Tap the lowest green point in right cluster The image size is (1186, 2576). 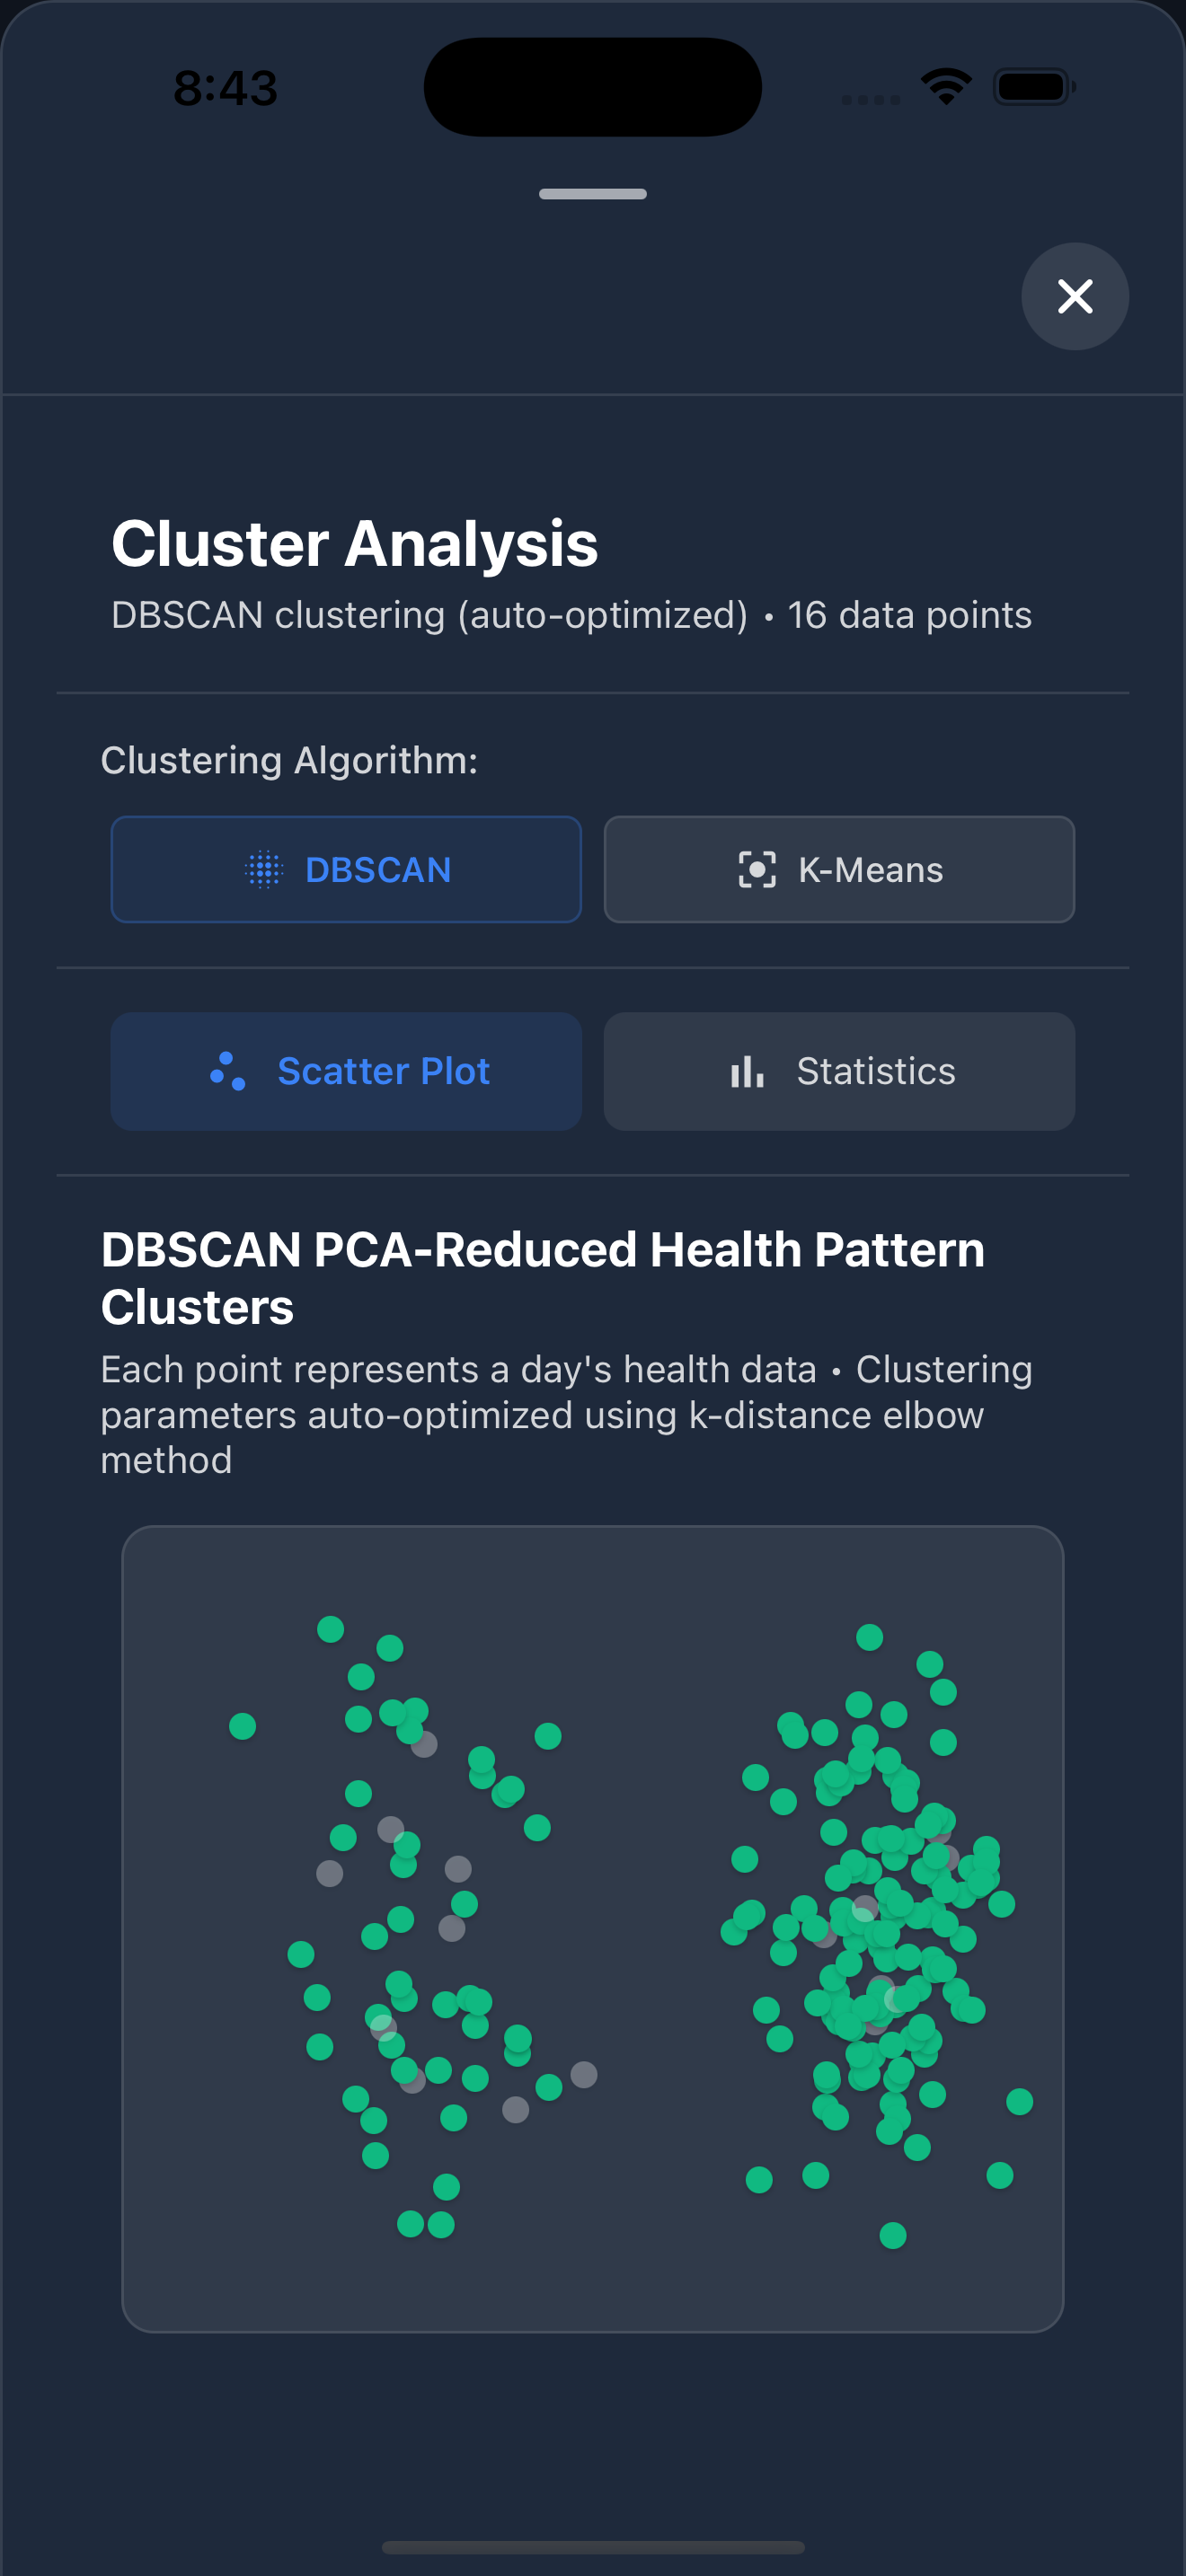point(893,2235)
